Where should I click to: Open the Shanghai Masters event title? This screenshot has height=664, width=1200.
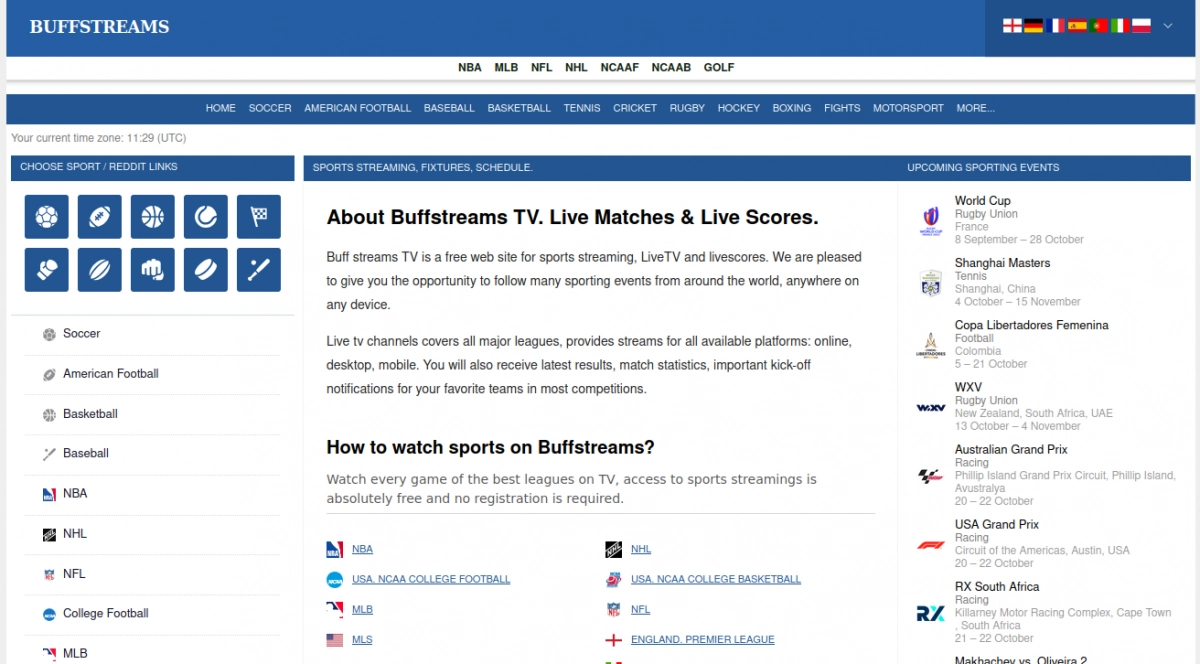point(1002,263)
